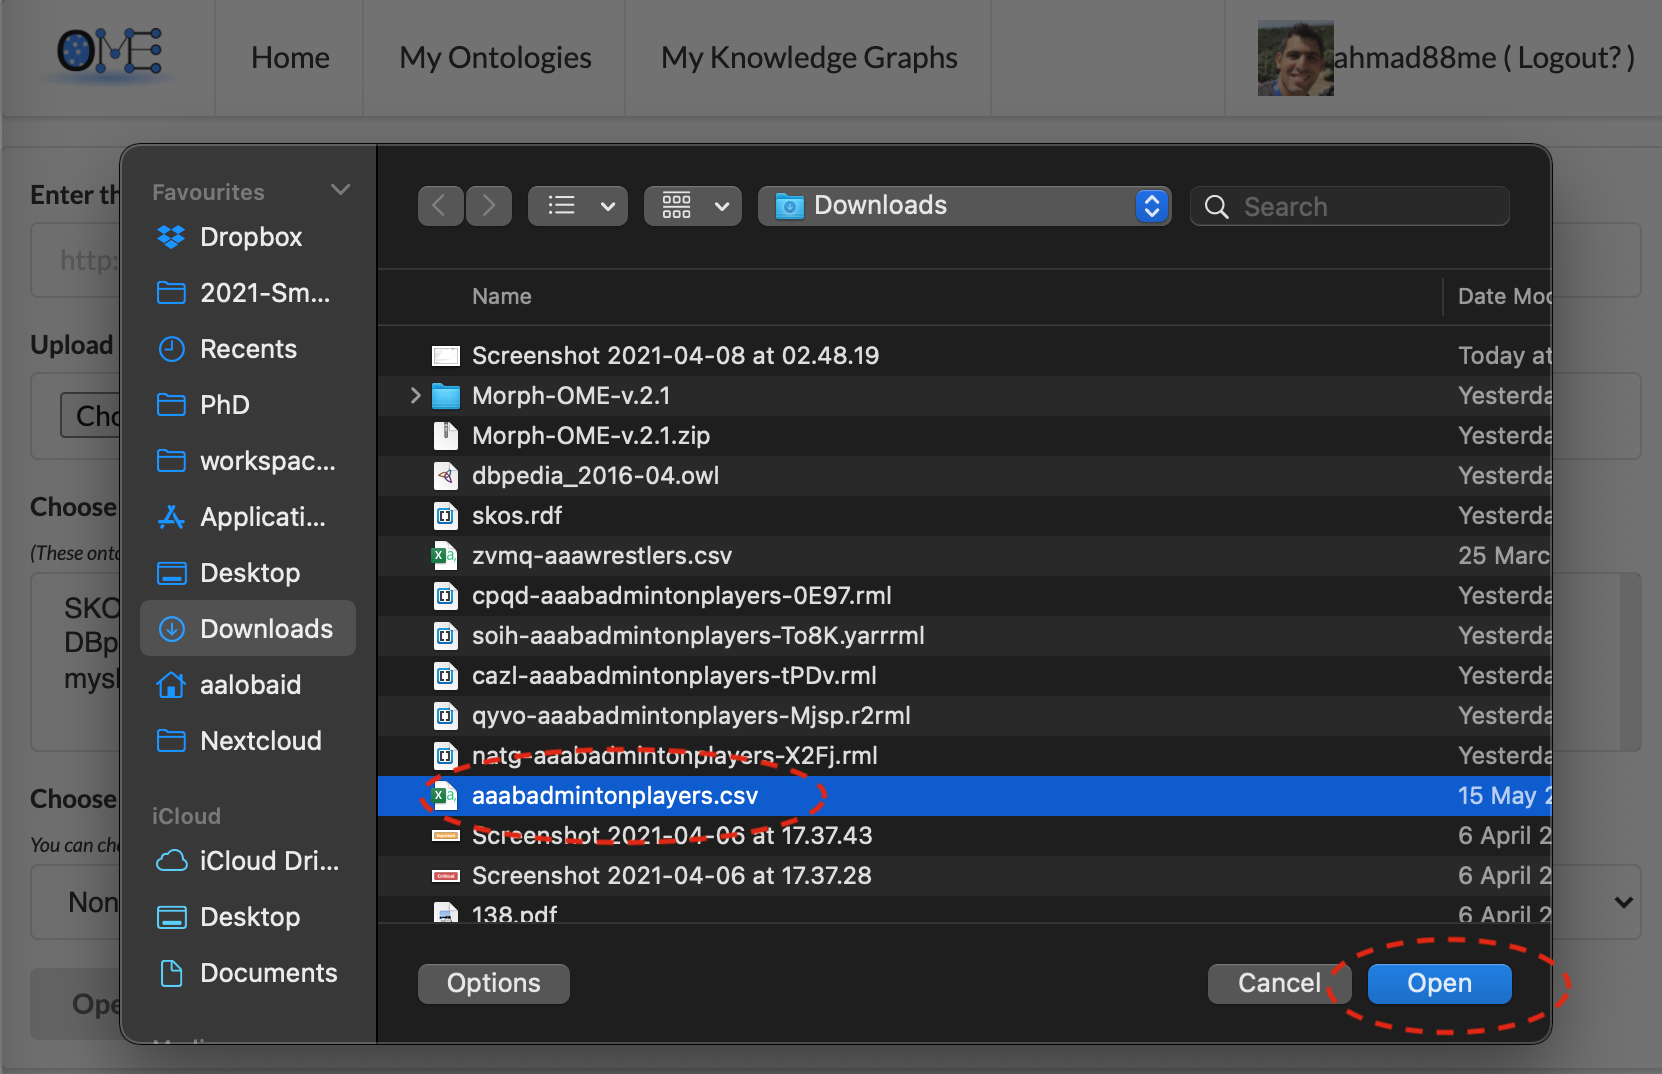
Task: Click the Open button
Action: tap(1439, 983)
